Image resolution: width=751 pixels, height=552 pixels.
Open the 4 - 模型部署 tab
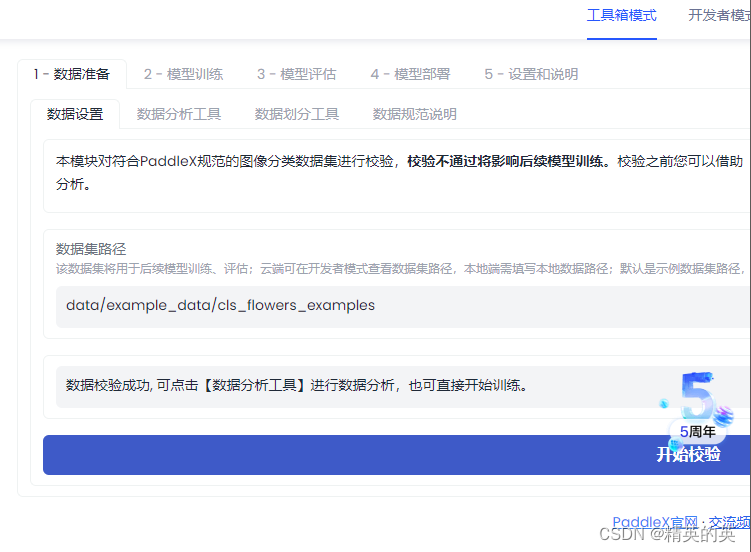pyautogui.click(x=410, y=74)
